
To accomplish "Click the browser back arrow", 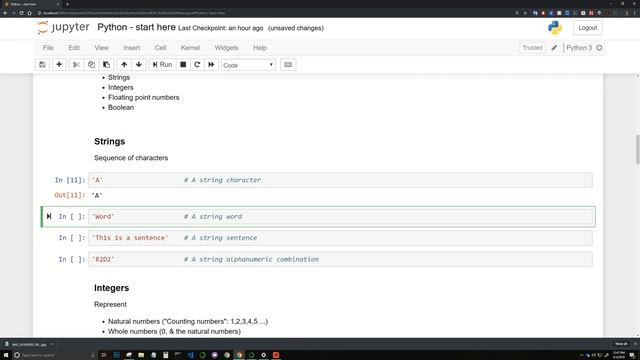I will point(5,13).
